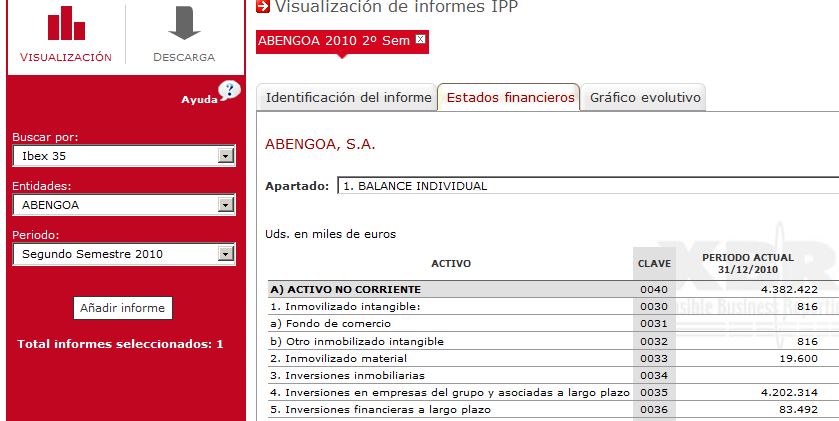Click the ABENGOA, S.A. company heading
The height and width of the screenshot is (421, 839).
click(320, 144)
